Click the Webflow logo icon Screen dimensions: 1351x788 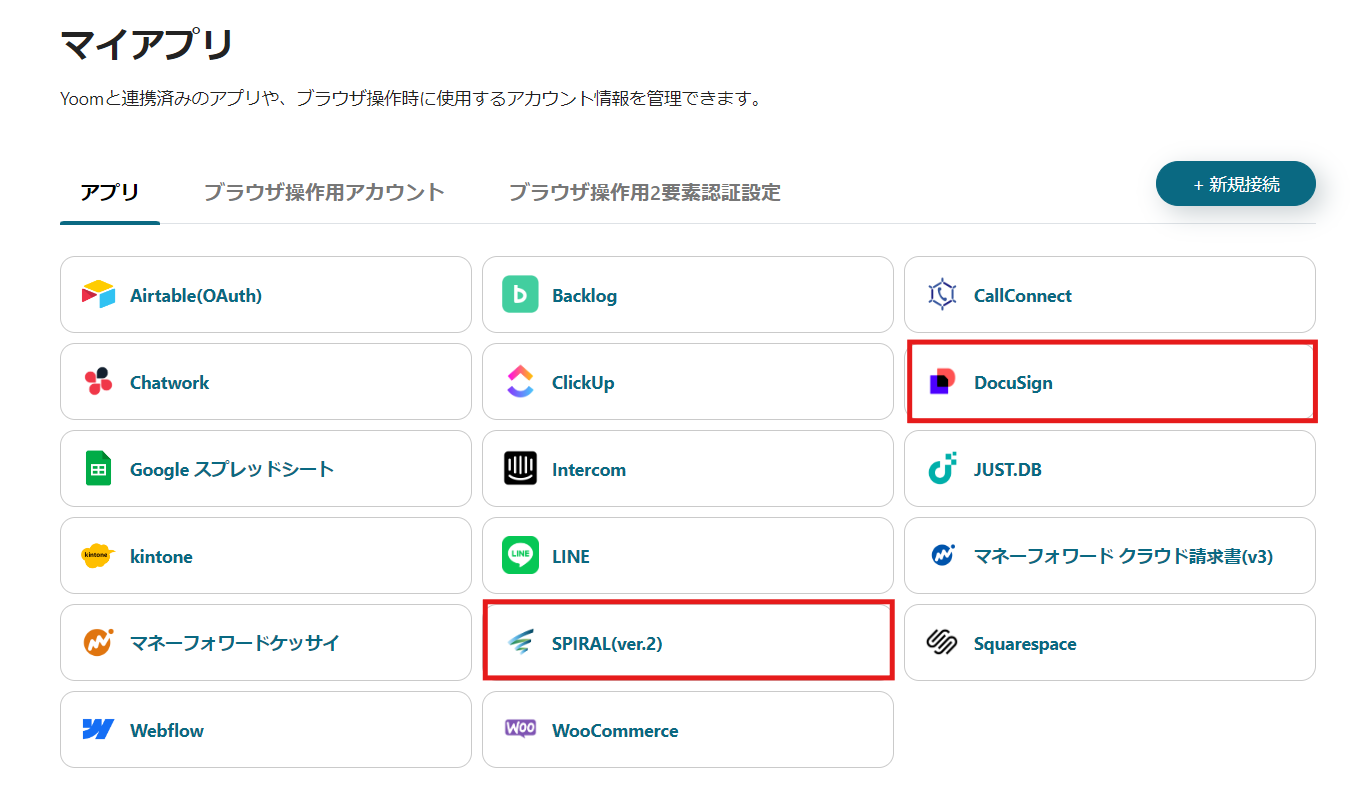pos(98,730)
